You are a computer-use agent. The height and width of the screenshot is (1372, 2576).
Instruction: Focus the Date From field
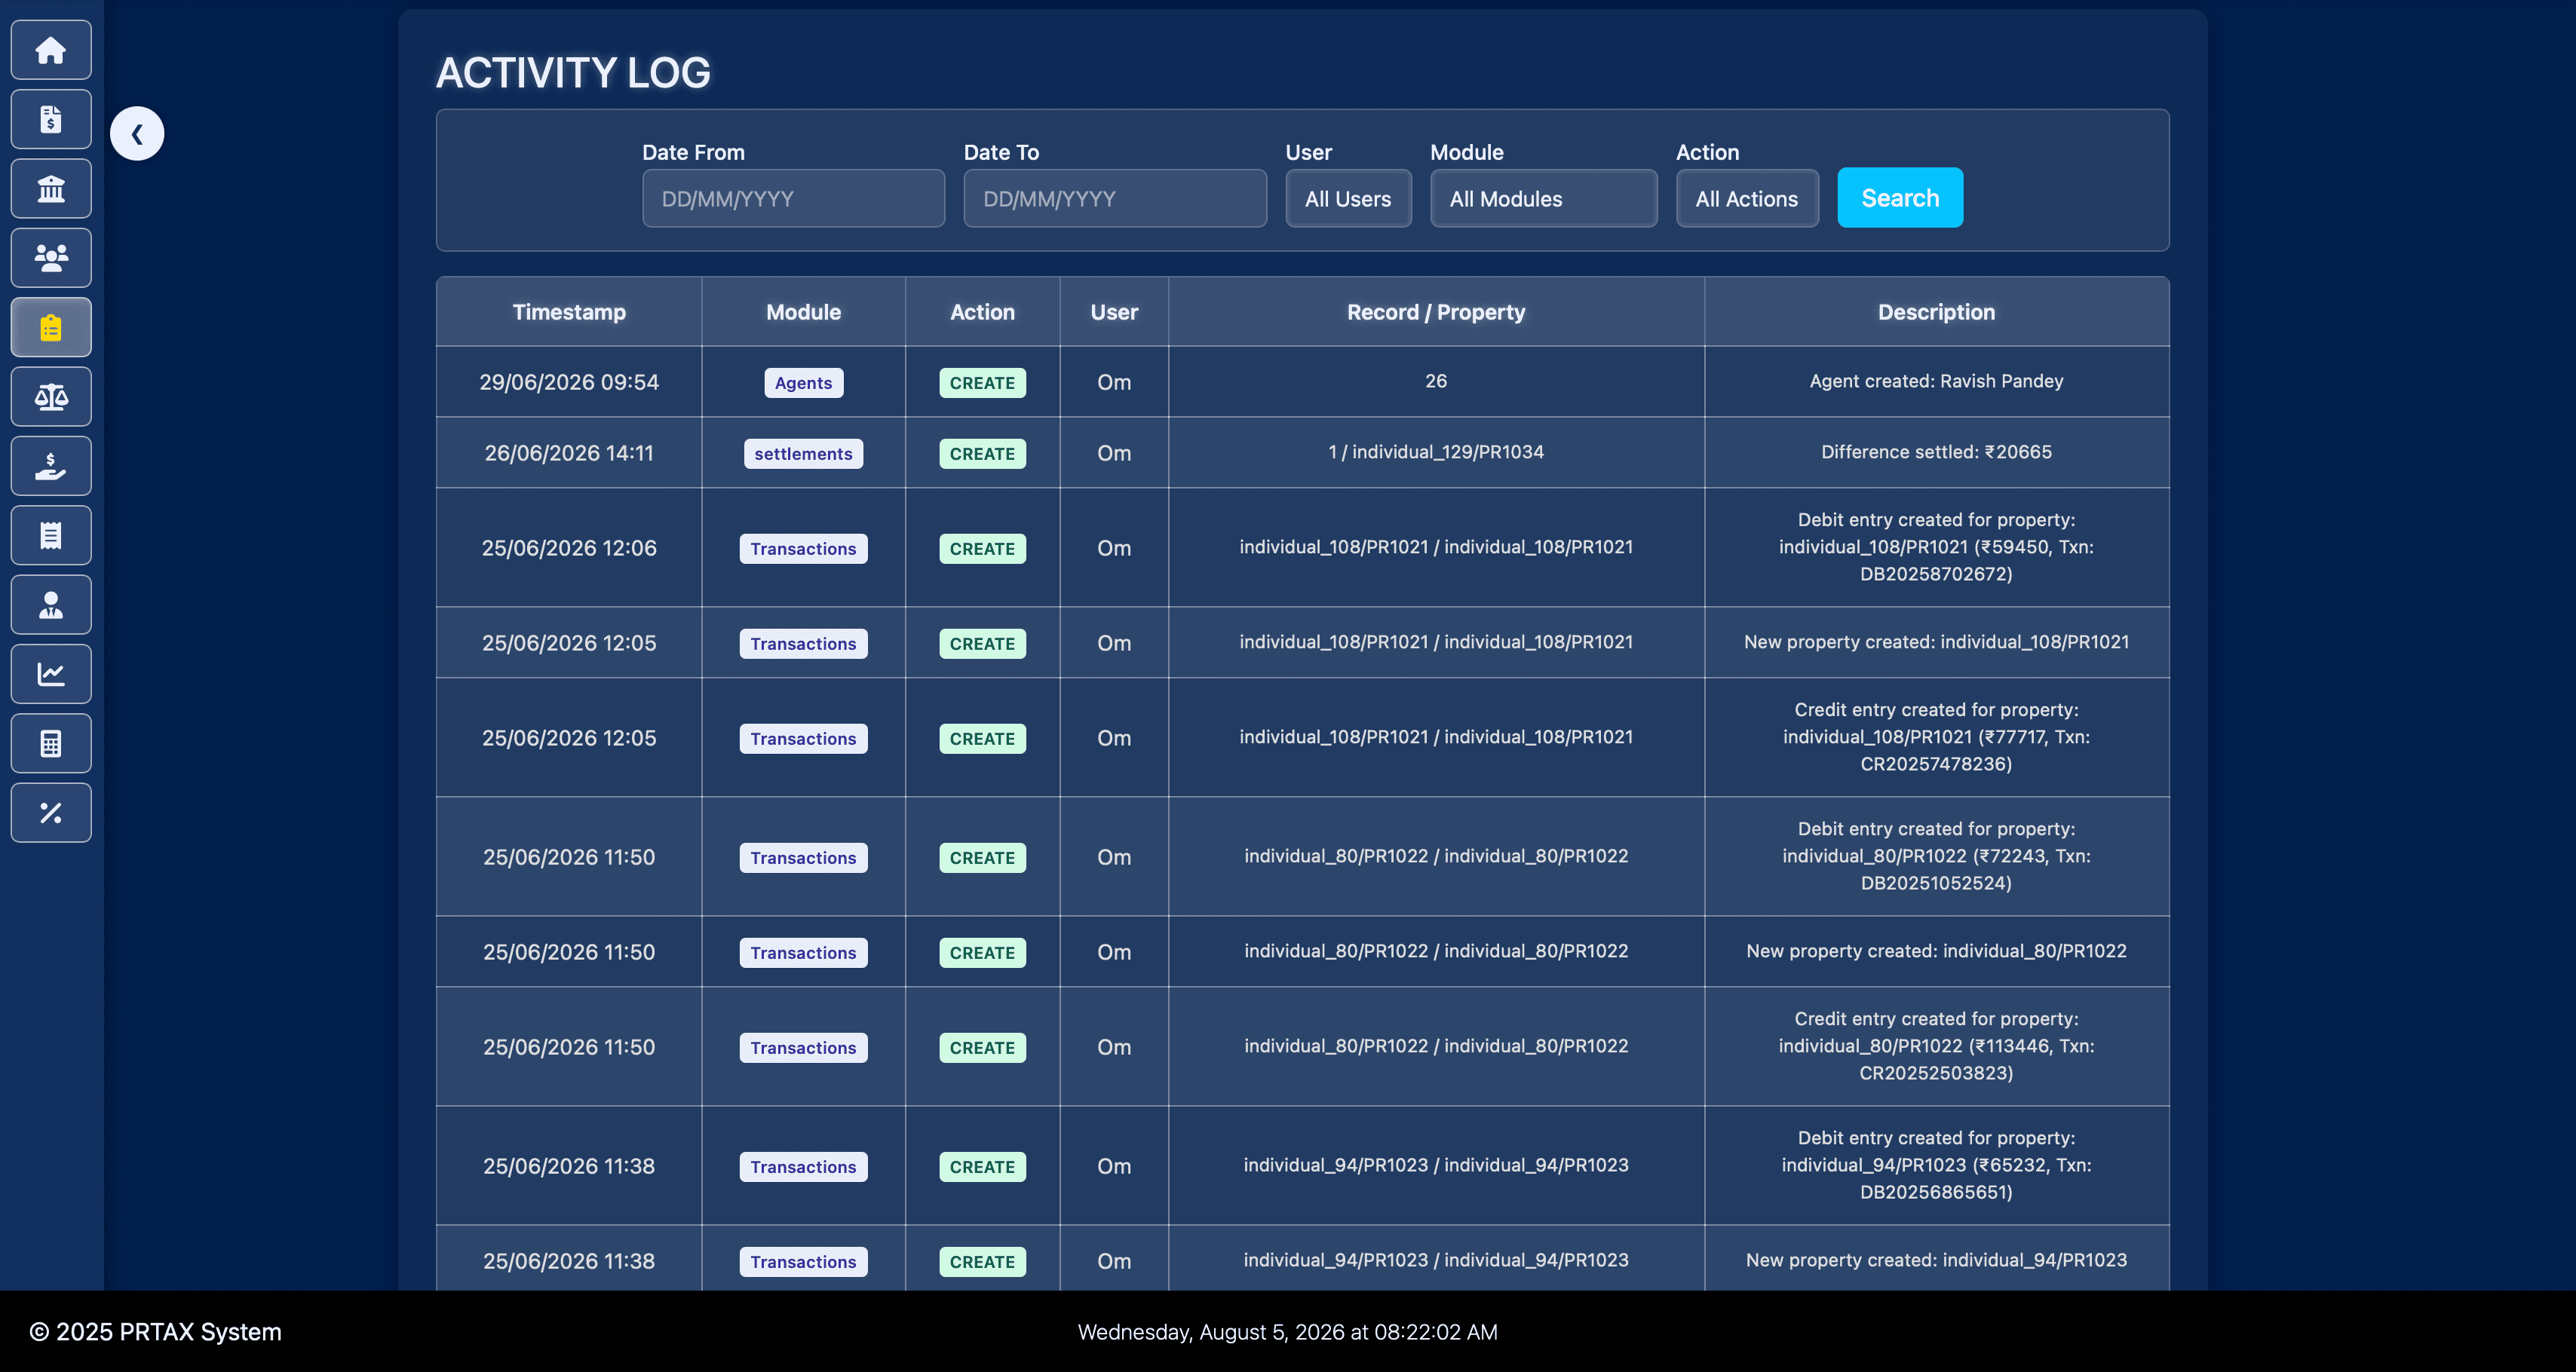click(793, 198)
